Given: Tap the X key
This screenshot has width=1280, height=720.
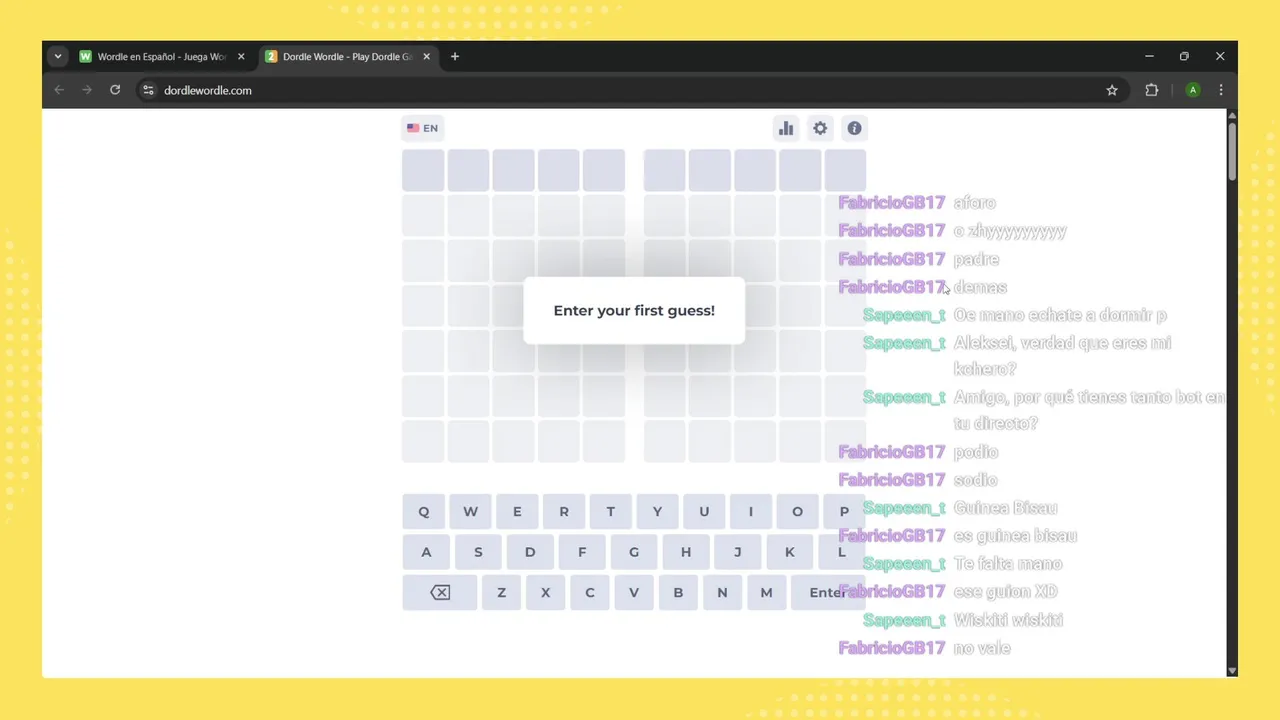Looking at the screenshot, I should (x=545, y=592).
